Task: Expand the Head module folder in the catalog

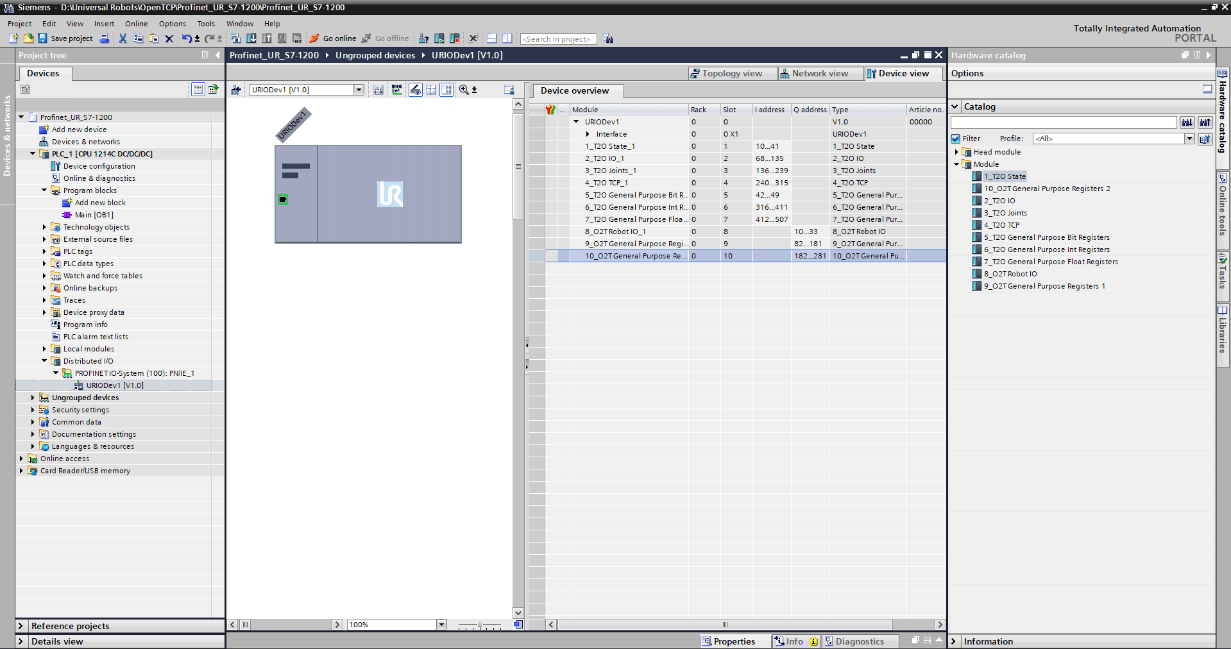Action: point(957,152)
